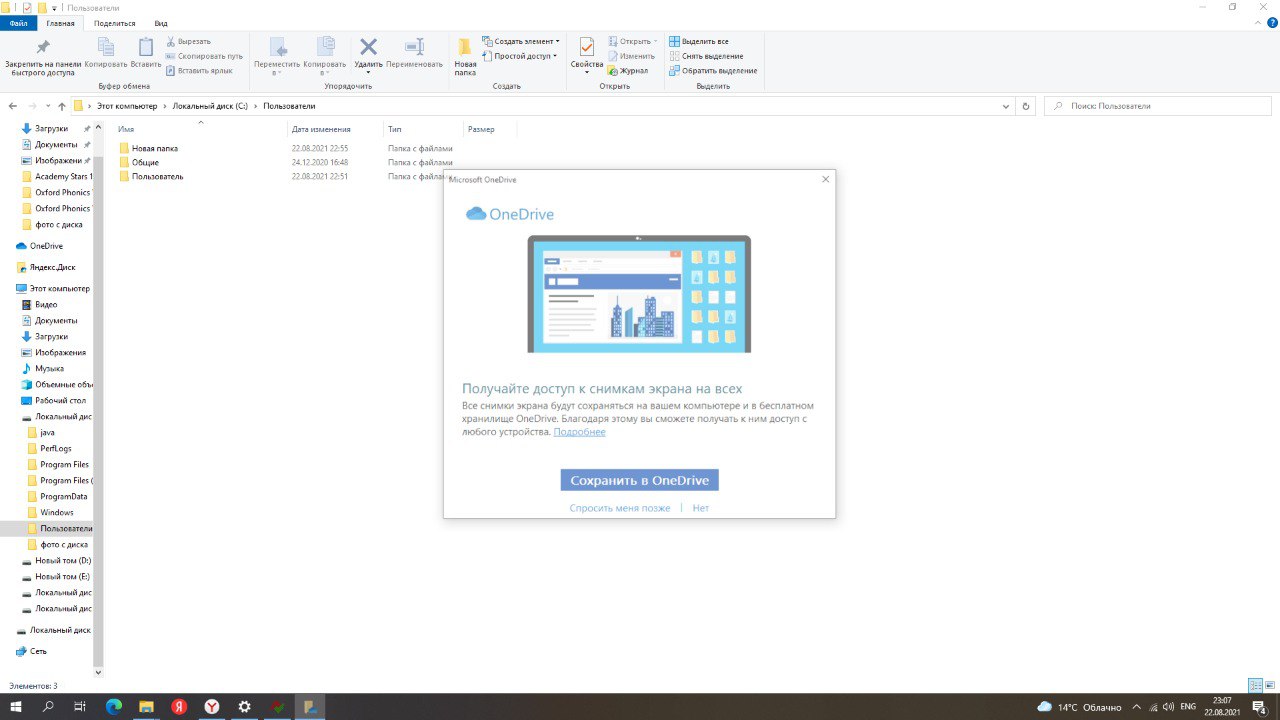This screenshot has width=1280, height=720.
Task: Select the 'Пользователь' folder
Action: pyautogui.click(x=157, y=176)
